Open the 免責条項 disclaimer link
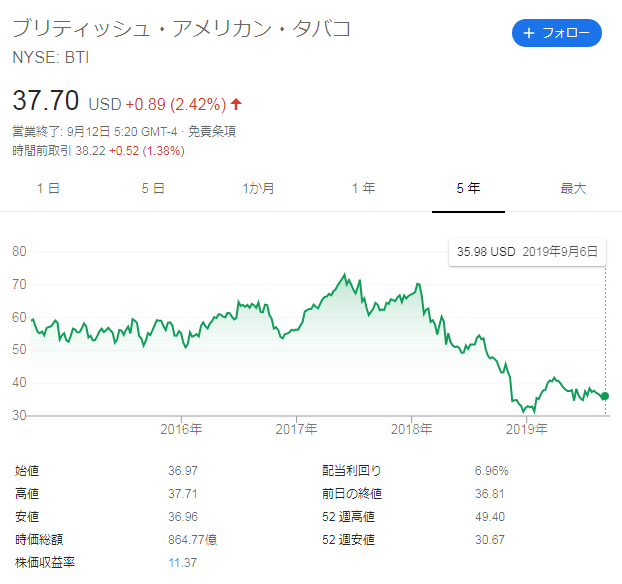Viewport: 622px width, 584px height. [x=213, y=131]
